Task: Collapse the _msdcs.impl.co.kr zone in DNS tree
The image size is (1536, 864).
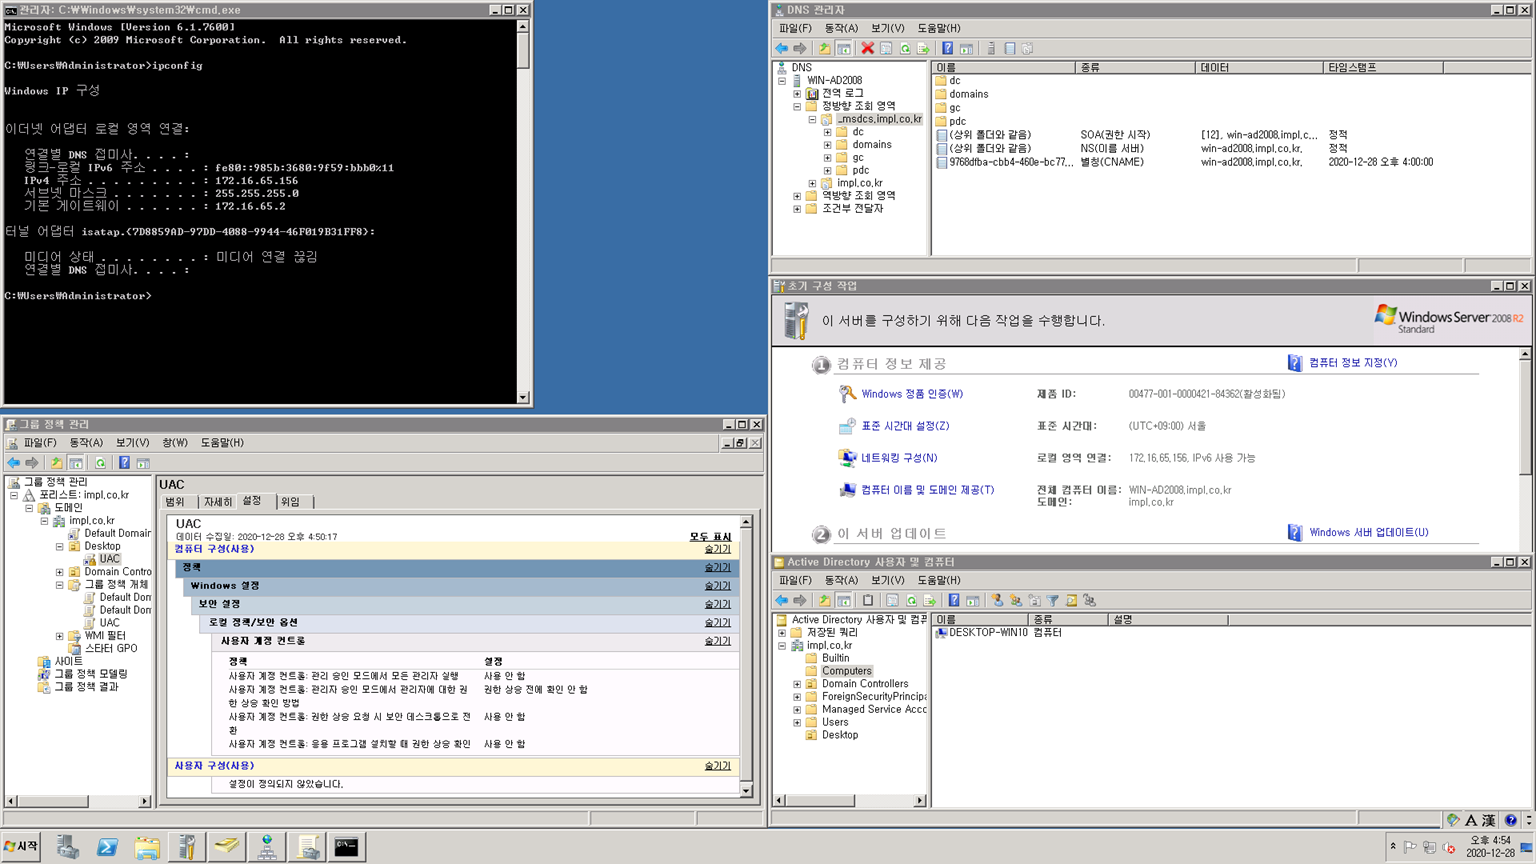Action: click(812, 120)
